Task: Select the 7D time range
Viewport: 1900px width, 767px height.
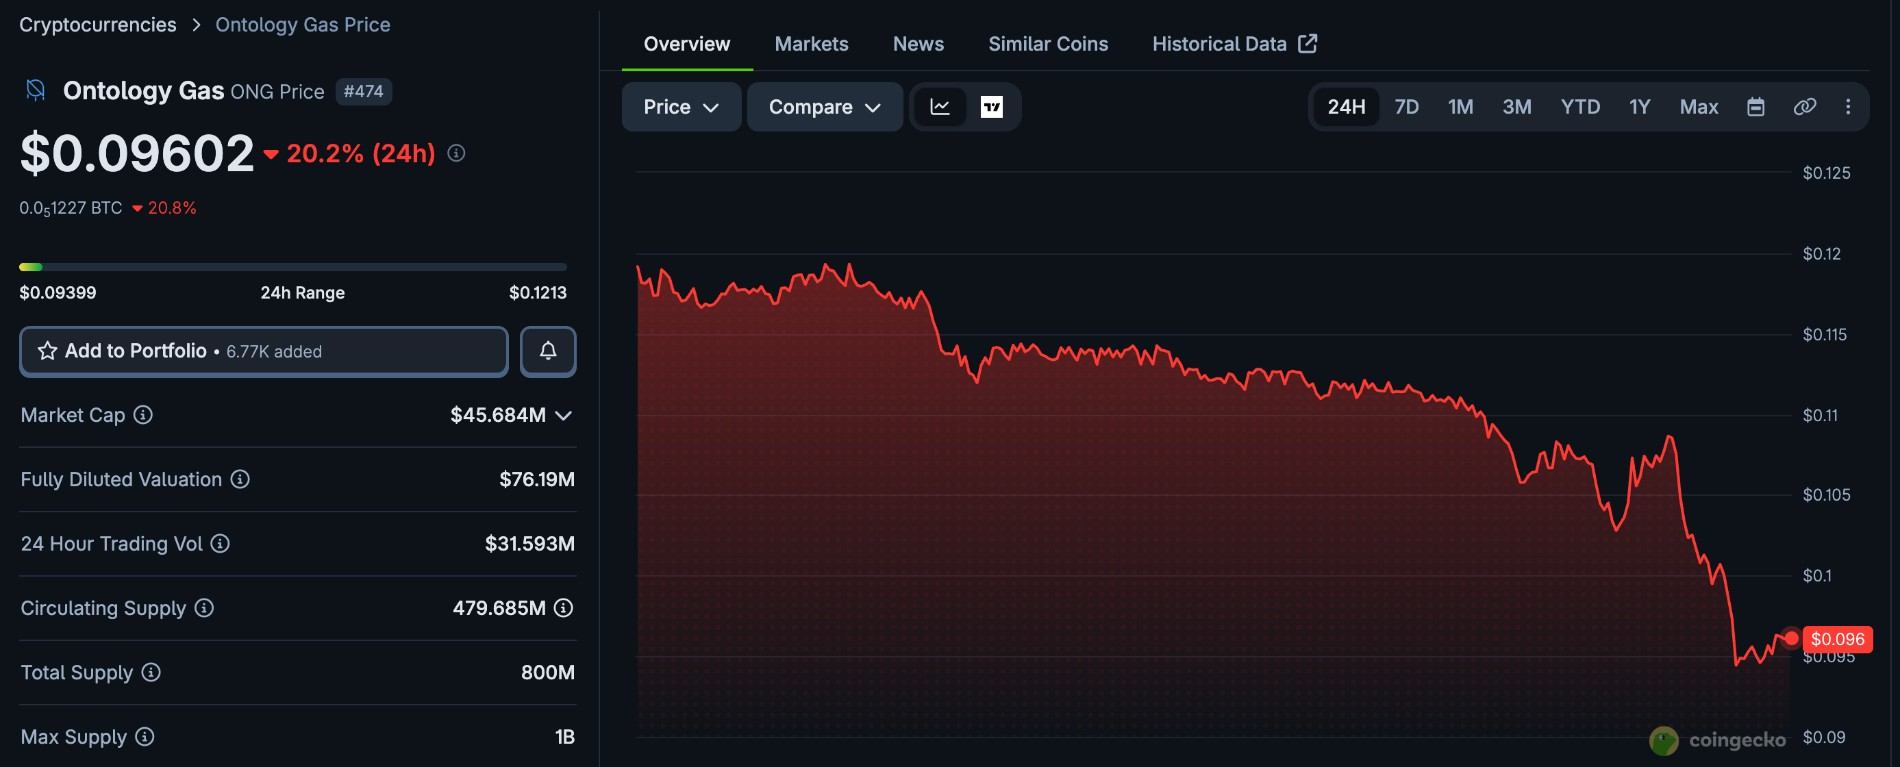Action: (x=1407, y=107)
